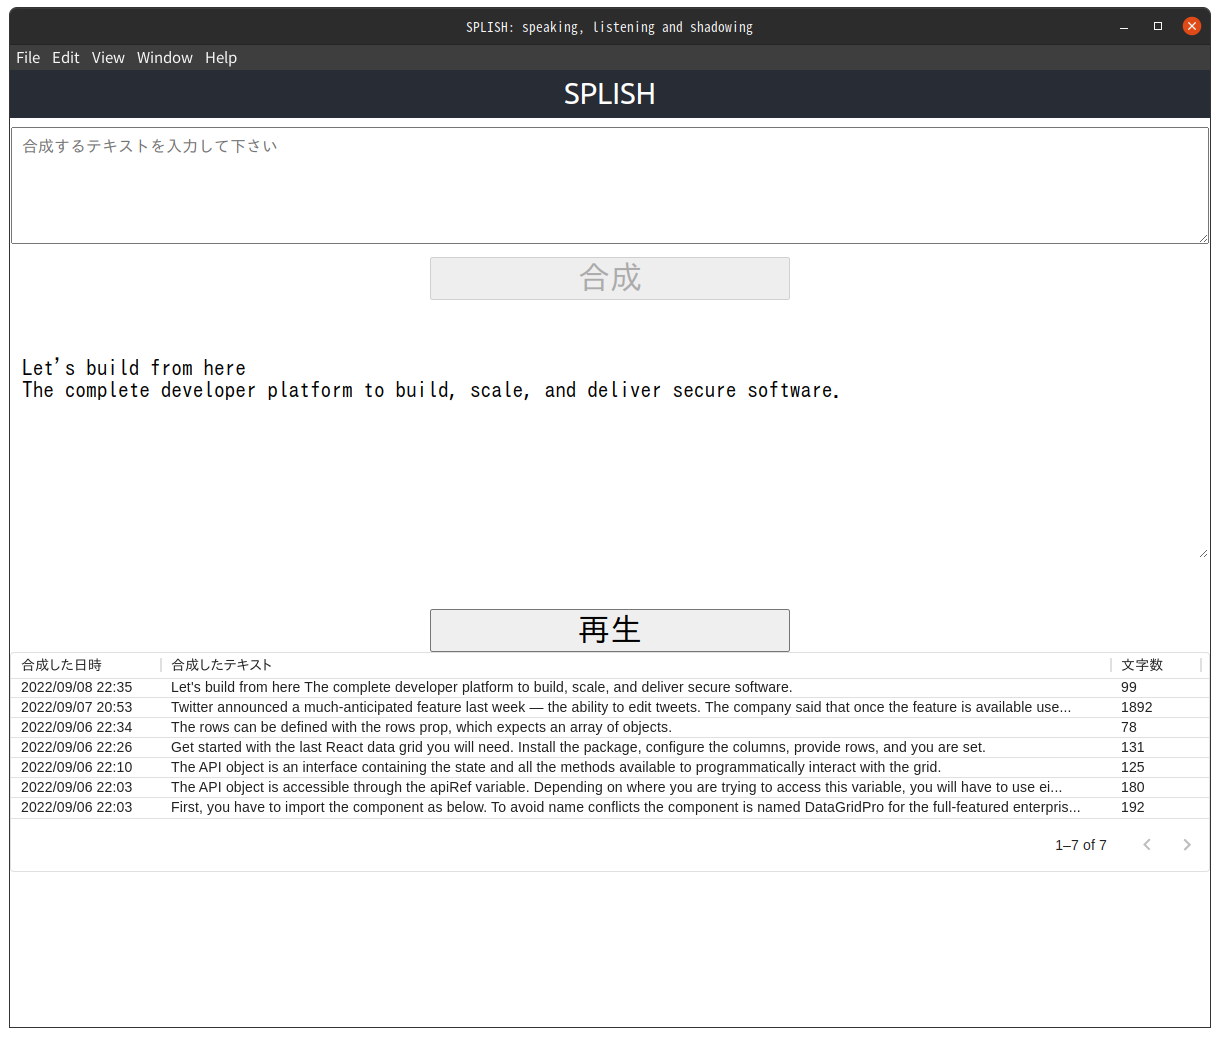The image size is (1220, 1037).
Task: Select the 2022/09/08 22:35 row date
Action: pyautogui.click(x=77, y=687)
